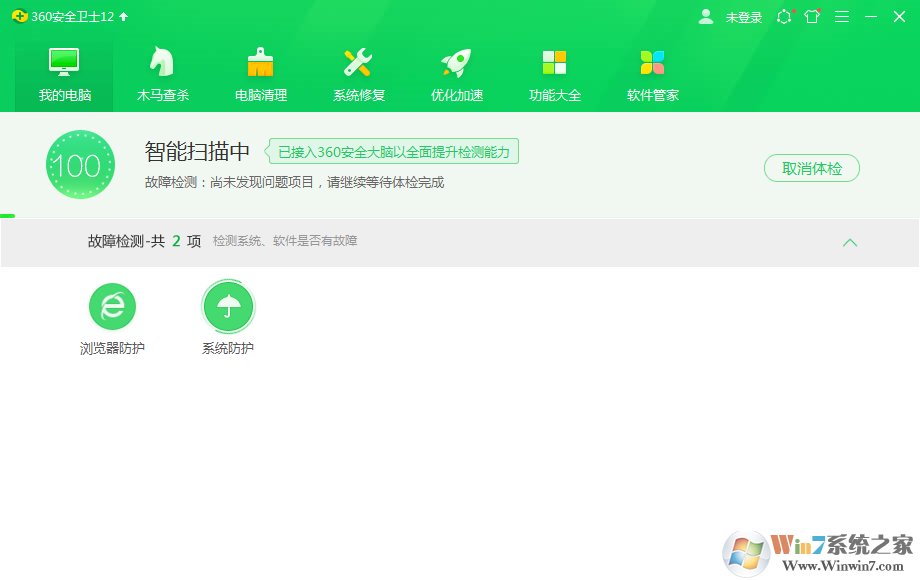920x580 pixels.
Task: Collapse the 故障检测 section via the chevron
Action: (851, 242)
